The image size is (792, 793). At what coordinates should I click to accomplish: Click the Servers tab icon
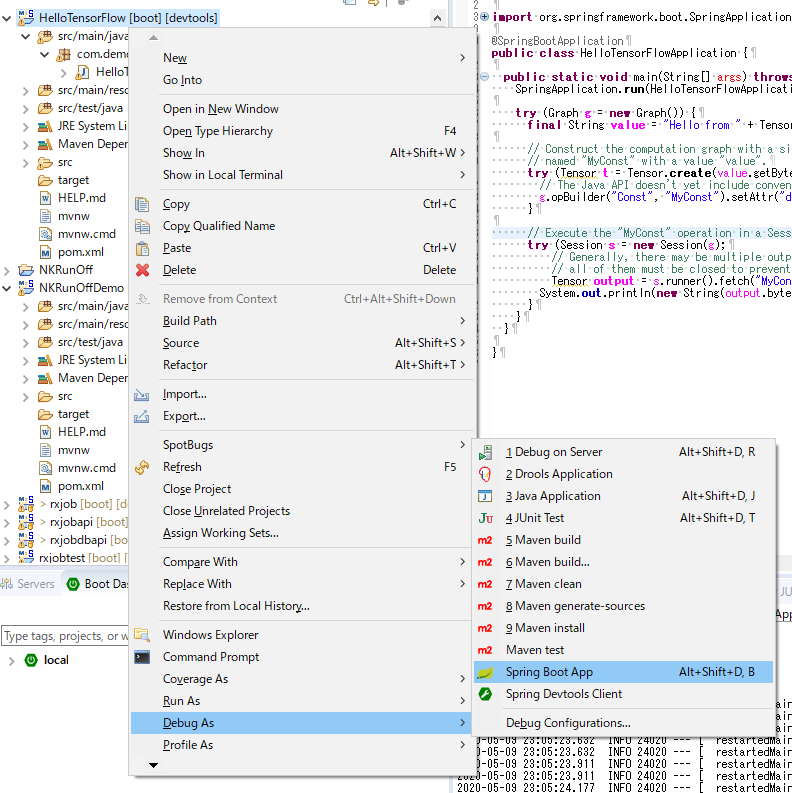[x=8, y=584]
